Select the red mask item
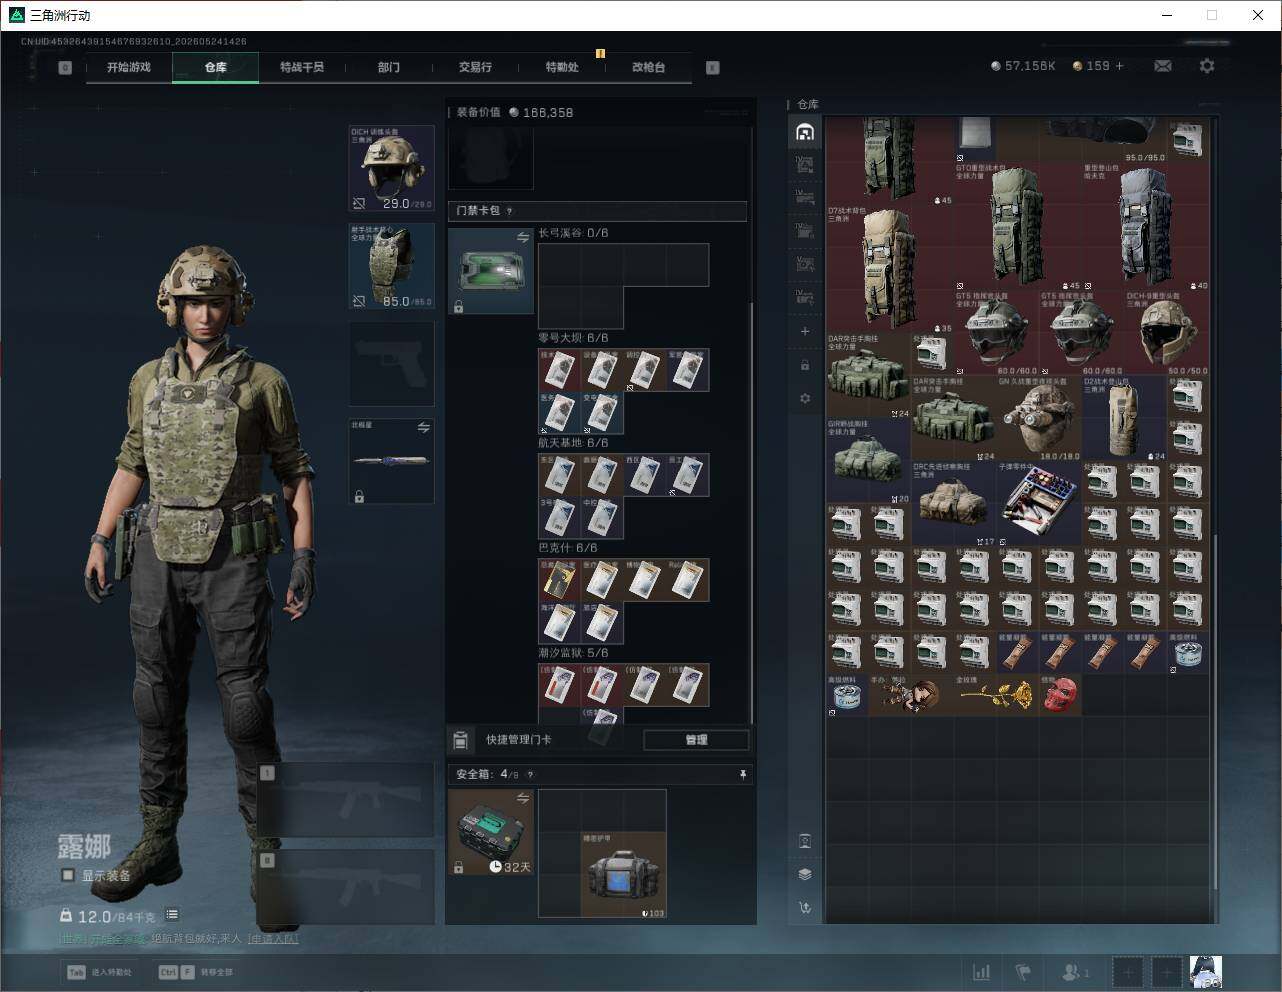This screenshot has width=1282, height=992. click(1061, 695)
